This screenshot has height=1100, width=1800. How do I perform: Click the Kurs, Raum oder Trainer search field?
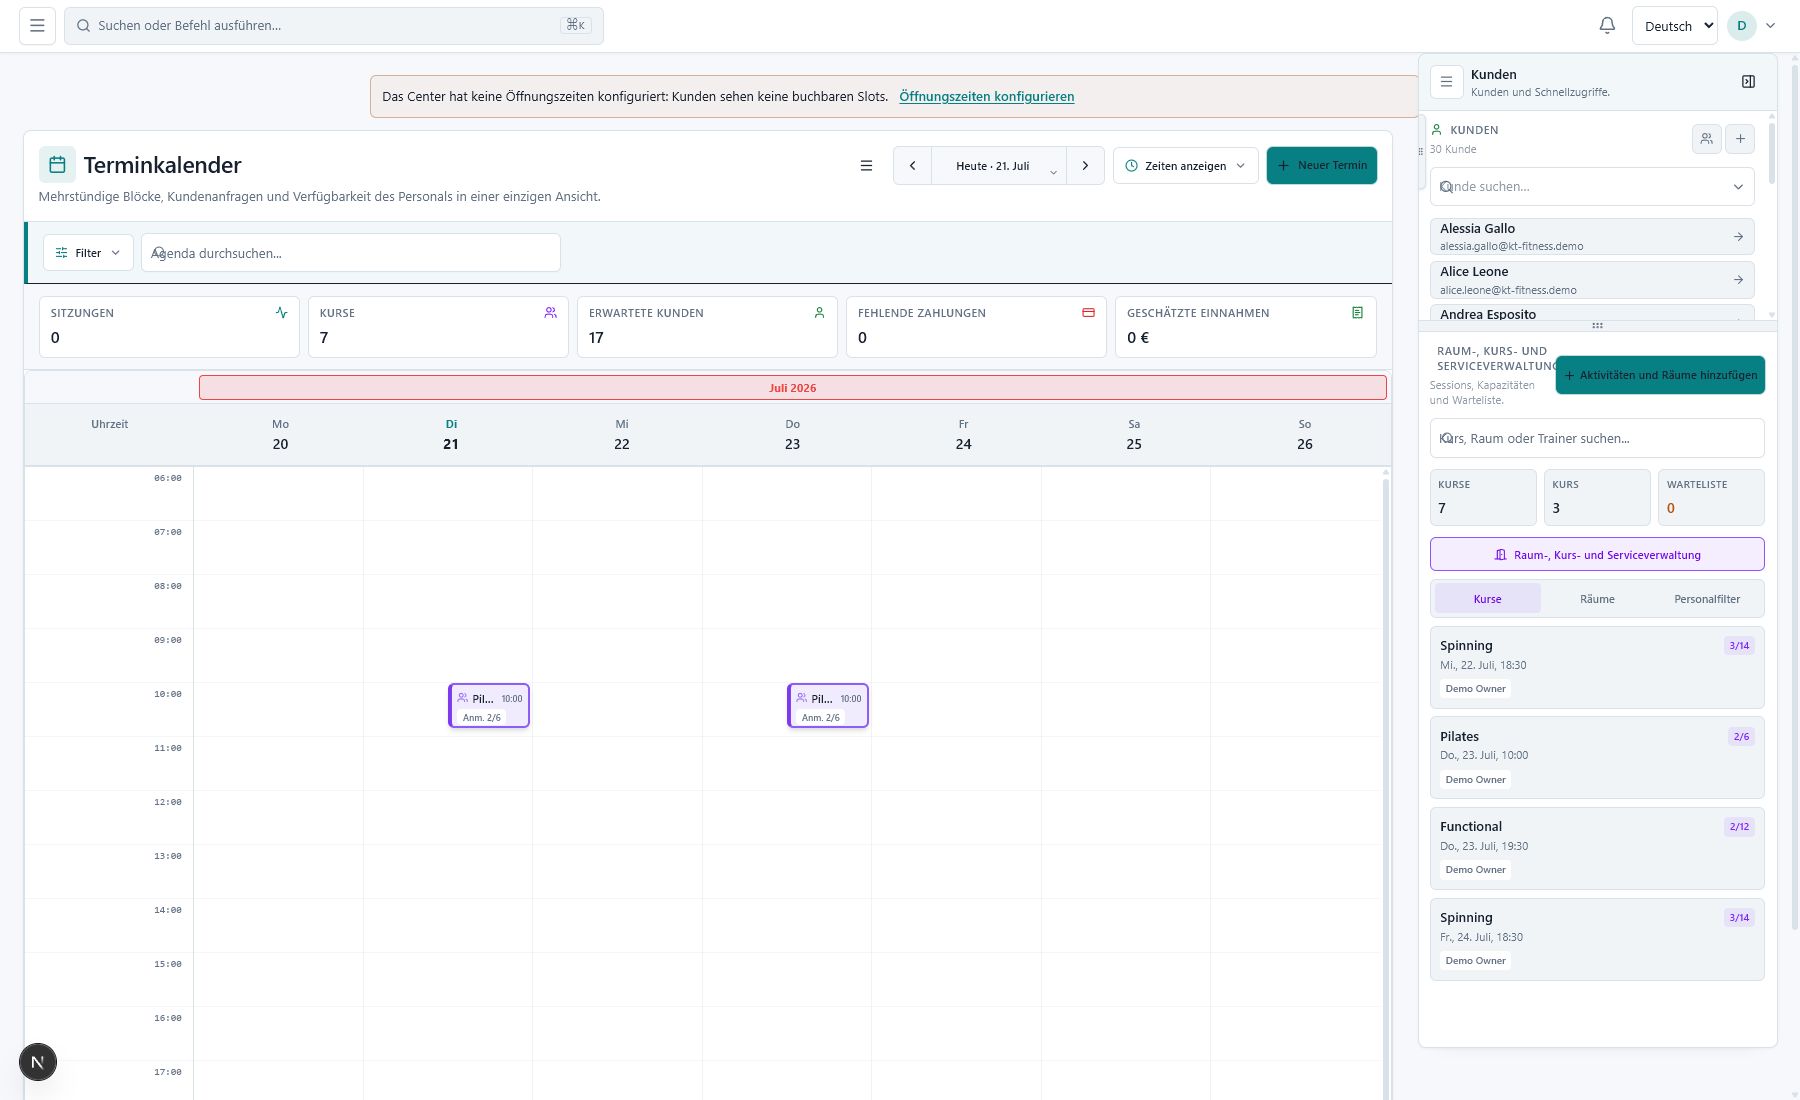[x=1597, y=438]
